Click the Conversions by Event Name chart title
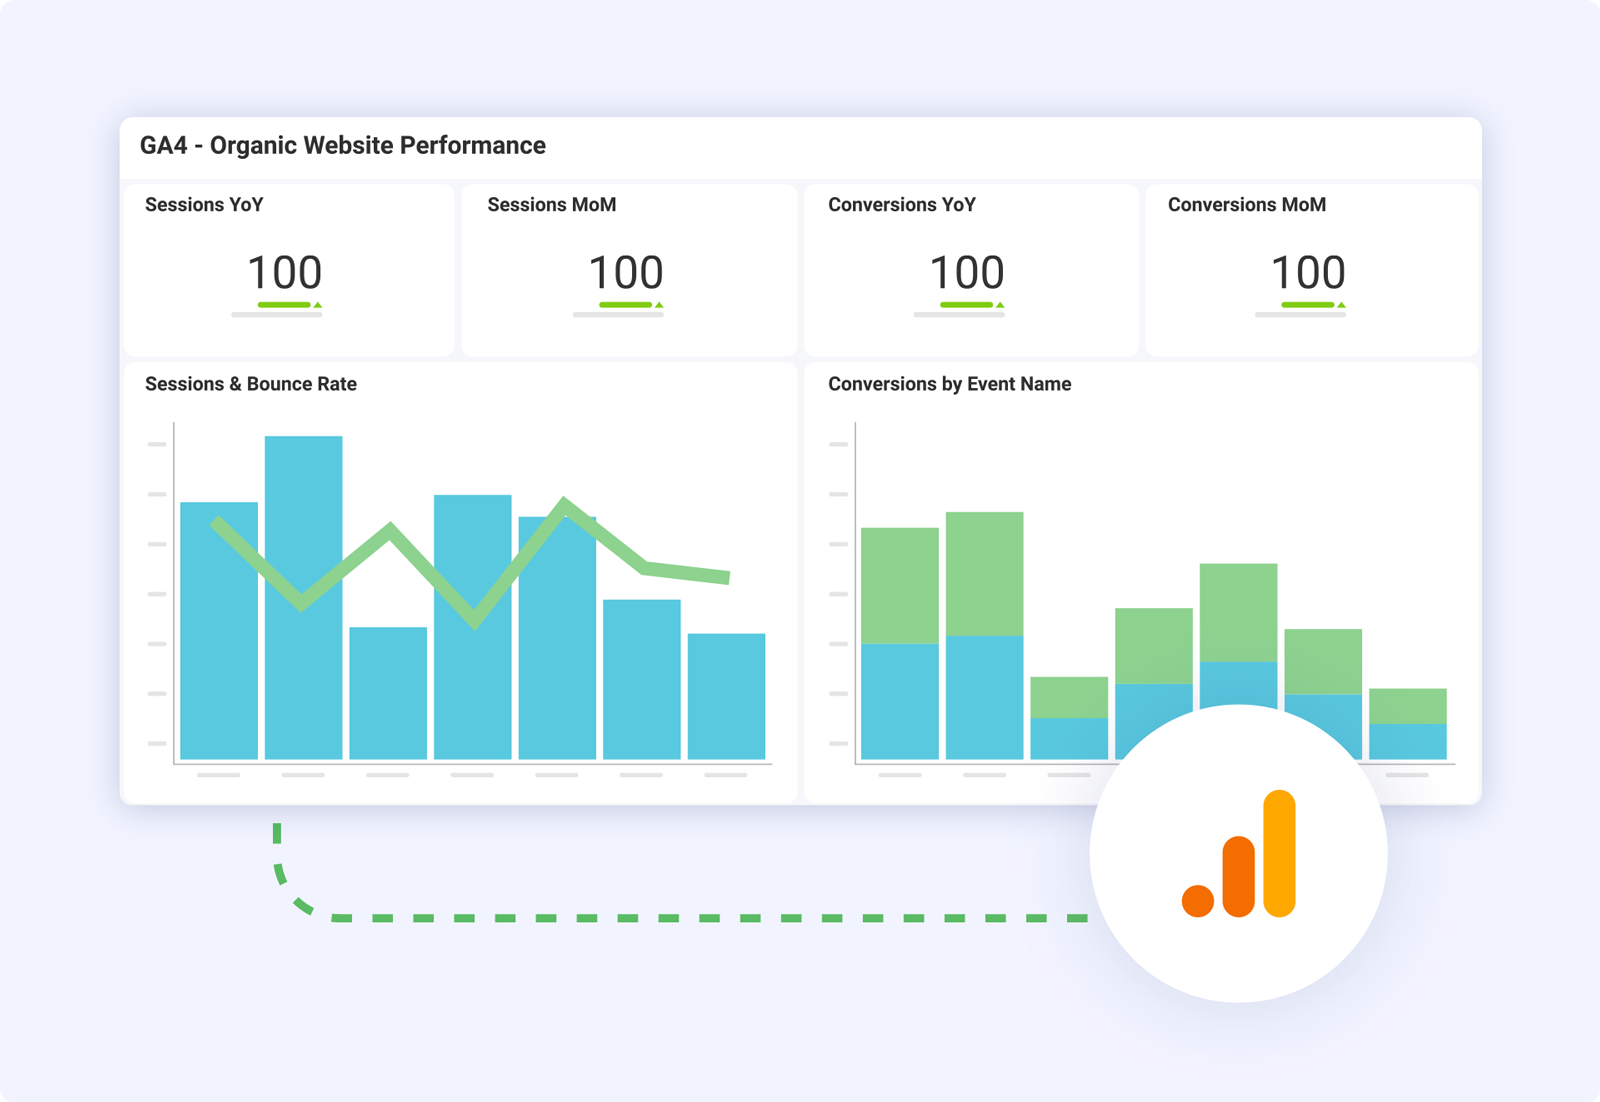1600x1102 pixels. pos(950,384)
